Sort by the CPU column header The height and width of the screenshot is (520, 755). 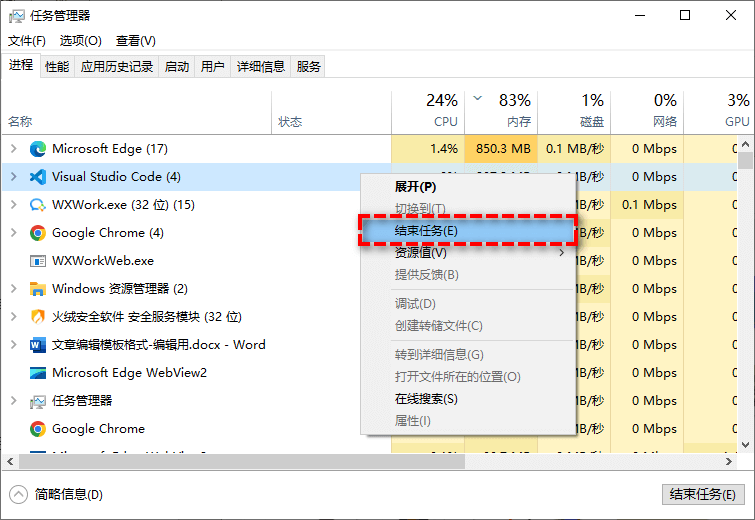click(x=428, y=112)
